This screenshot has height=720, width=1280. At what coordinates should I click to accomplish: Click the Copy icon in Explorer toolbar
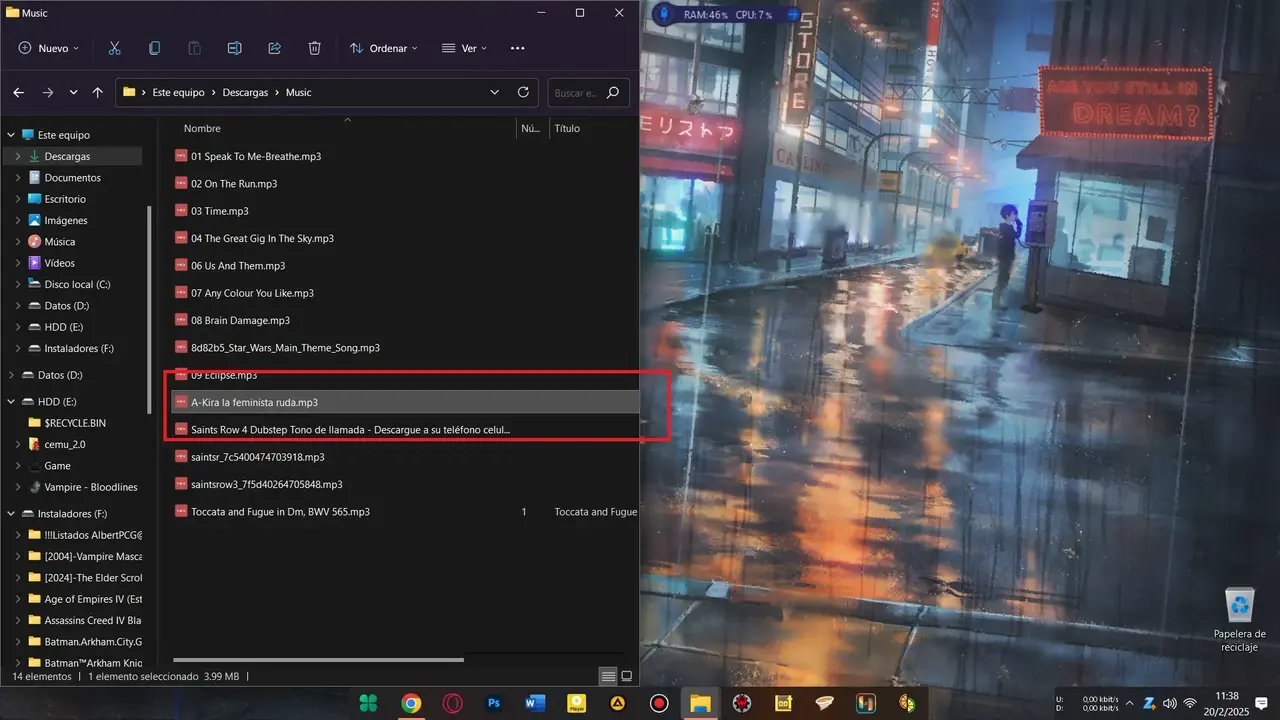pos(154,48)
